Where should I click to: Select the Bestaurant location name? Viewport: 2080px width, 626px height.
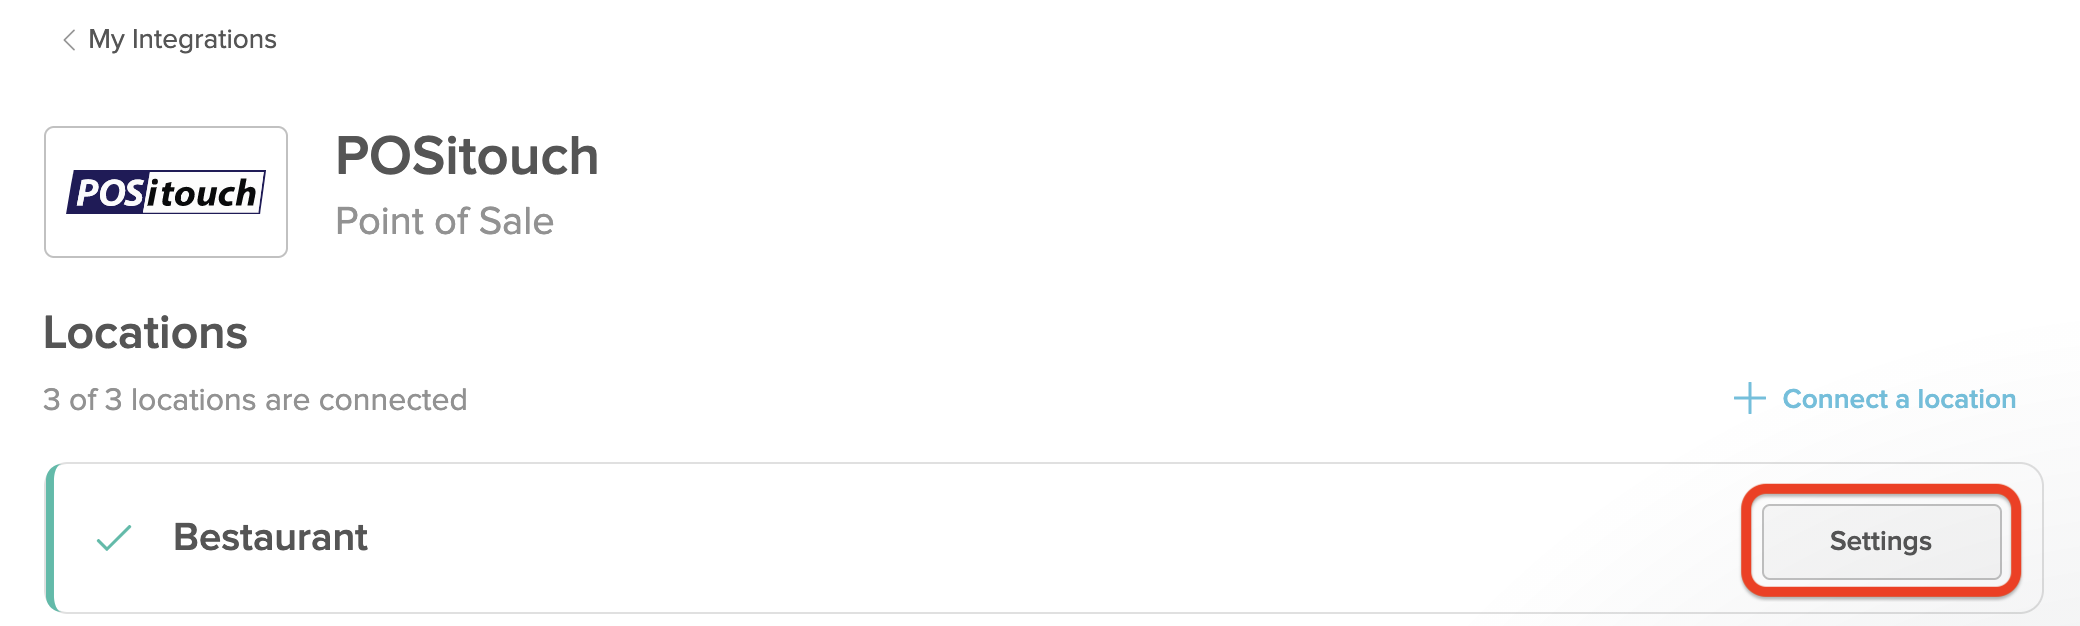click(270, 538)
